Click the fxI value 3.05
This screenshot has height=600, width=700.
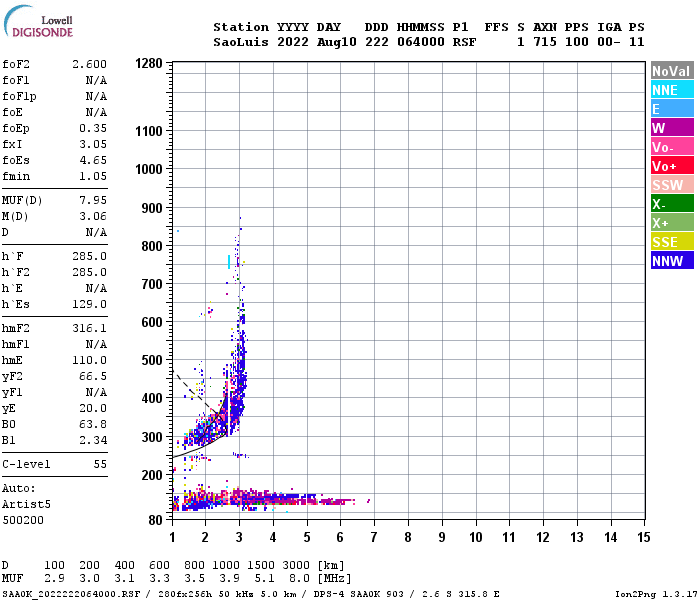pyautogui.click(x=93, y=144)
